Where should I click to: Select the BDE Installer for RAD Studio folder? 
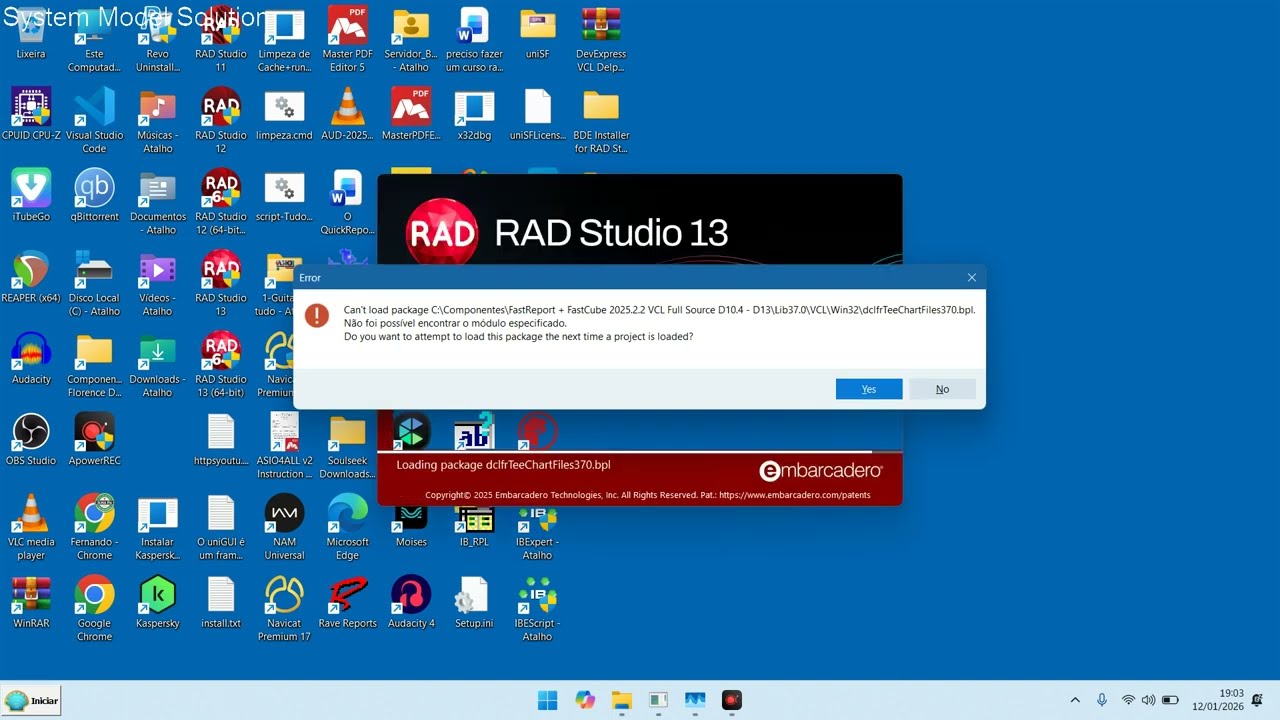tap(601, 121)
